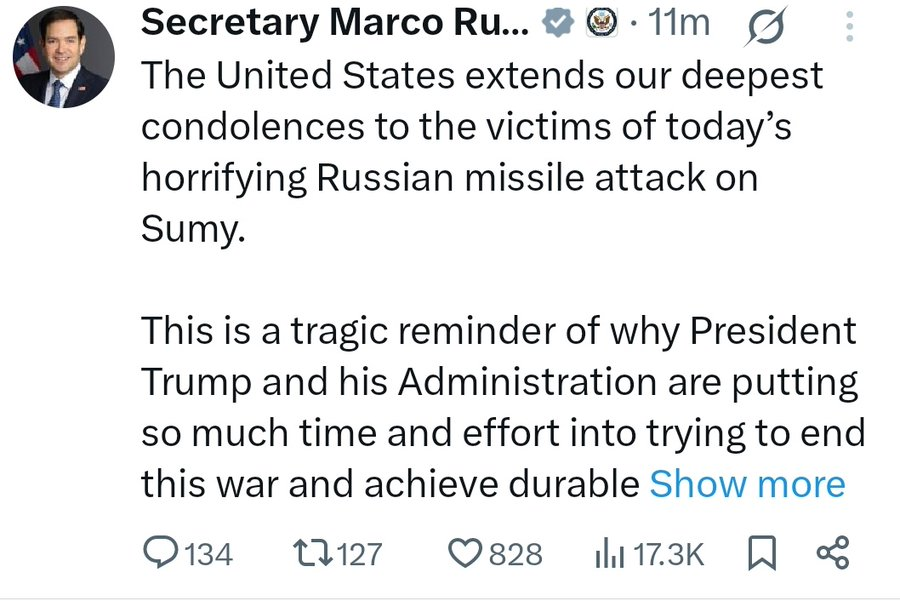Open the 17.3K view count
The height and width of the screenshot is (601, 900).
pos(670,554)
